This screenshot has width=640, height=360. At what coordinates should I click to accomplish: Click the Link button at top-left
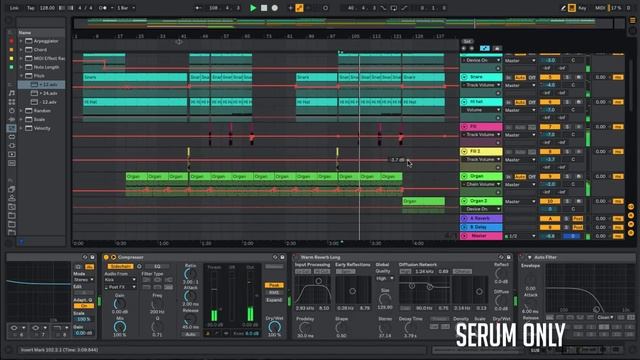14,8
